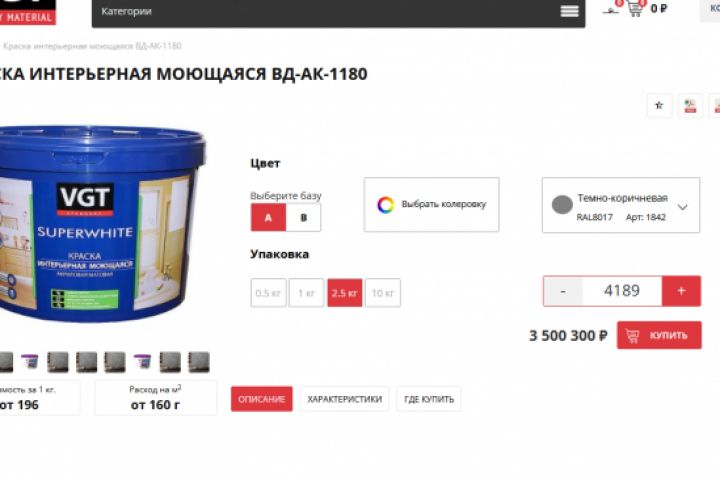Click the cart icon in the КУПИТЬ button
Screen dimensions: 720x480
click(x=632, y=336)
